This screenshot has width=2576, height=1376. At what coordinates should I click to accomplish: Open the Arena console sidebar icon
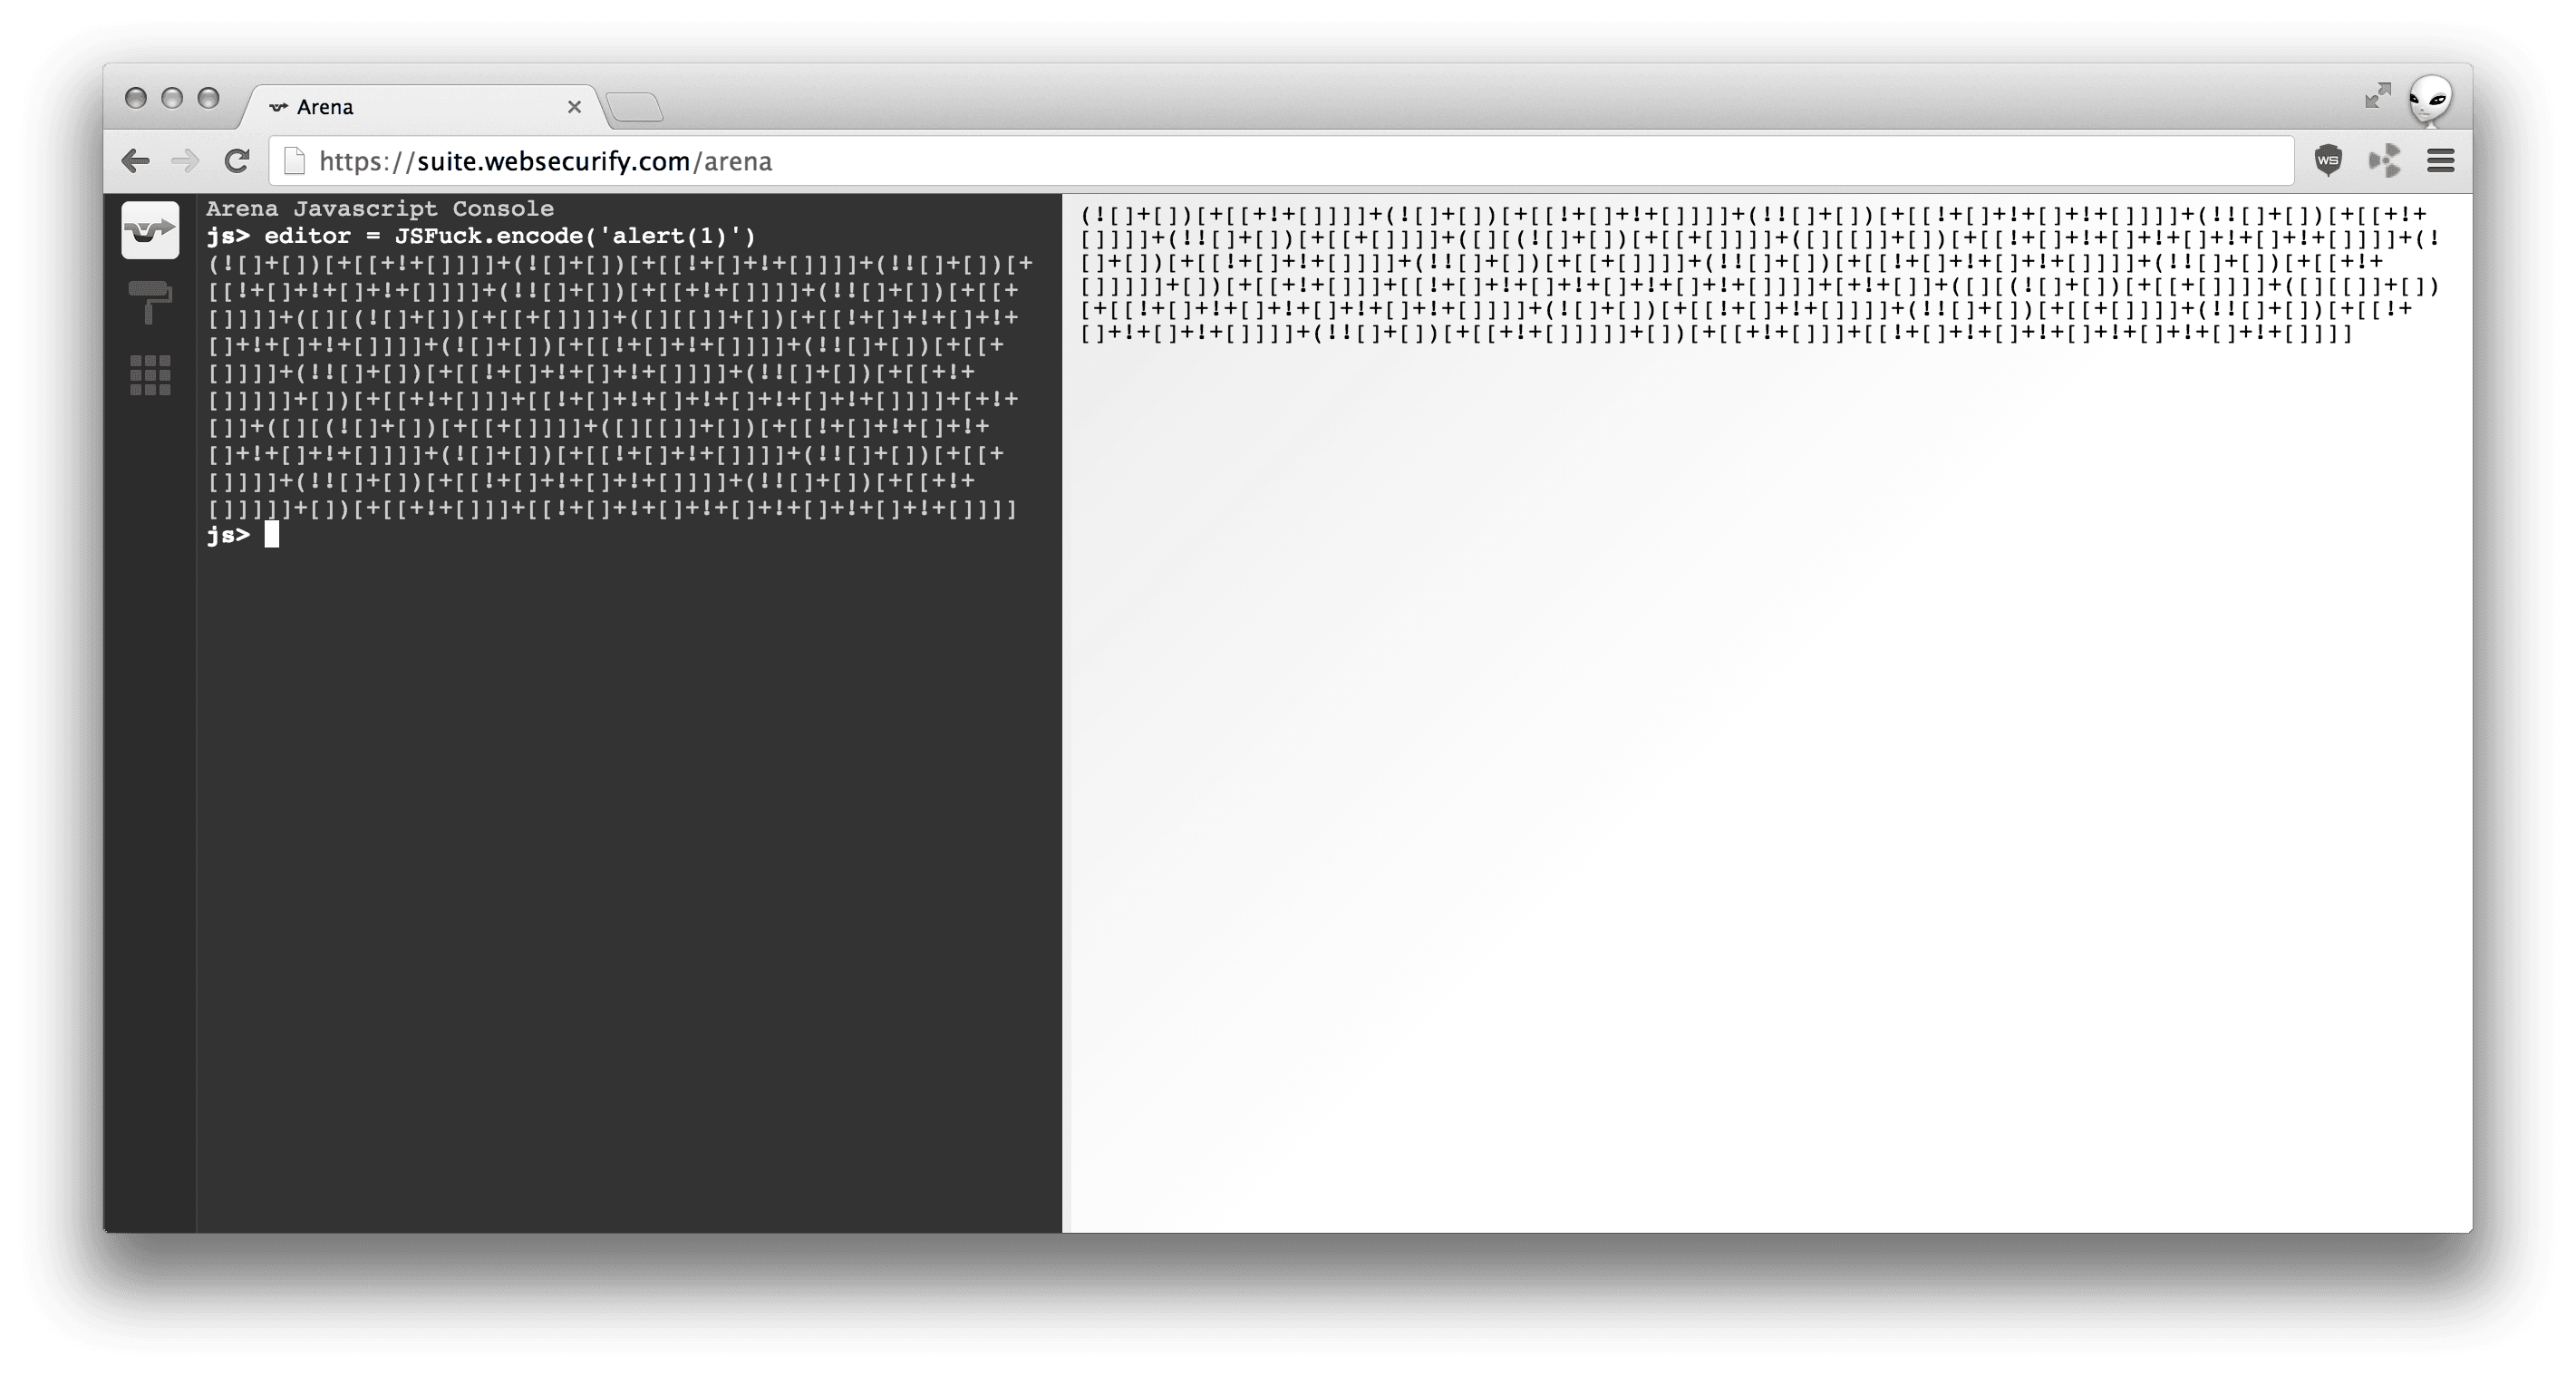[150, 230]
